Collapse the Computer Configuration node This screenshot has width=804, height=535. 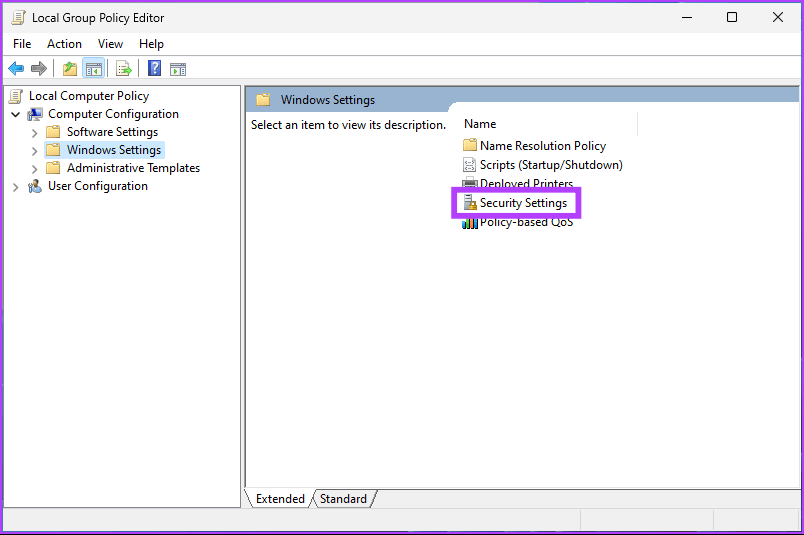pos(16,114)
